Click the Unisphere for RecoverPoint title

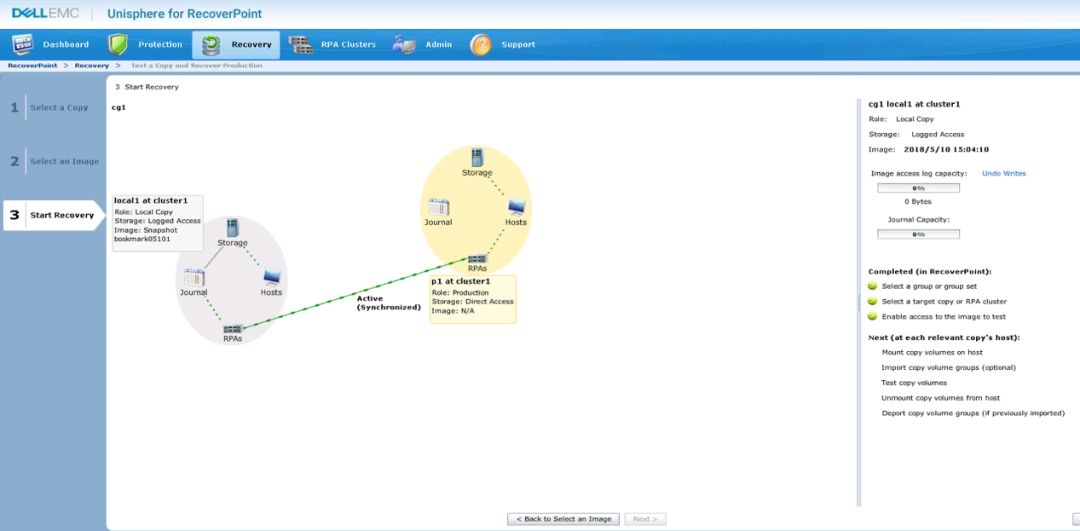185,14
